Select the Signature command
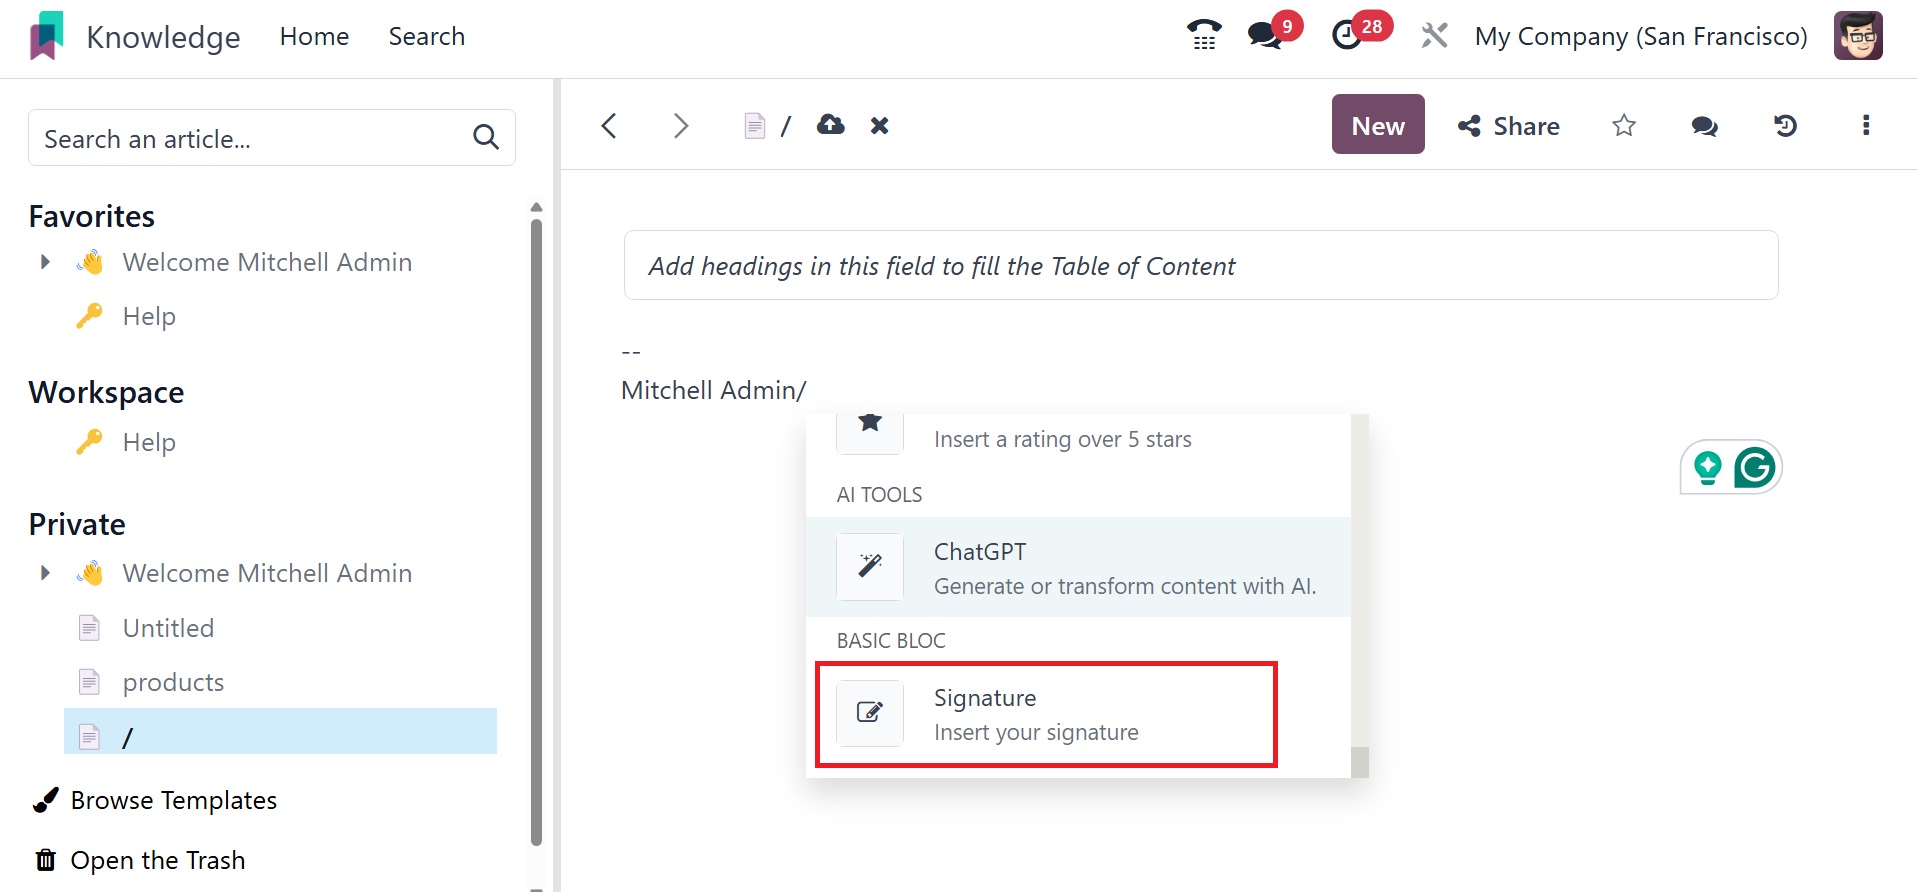 [1045, 714]
